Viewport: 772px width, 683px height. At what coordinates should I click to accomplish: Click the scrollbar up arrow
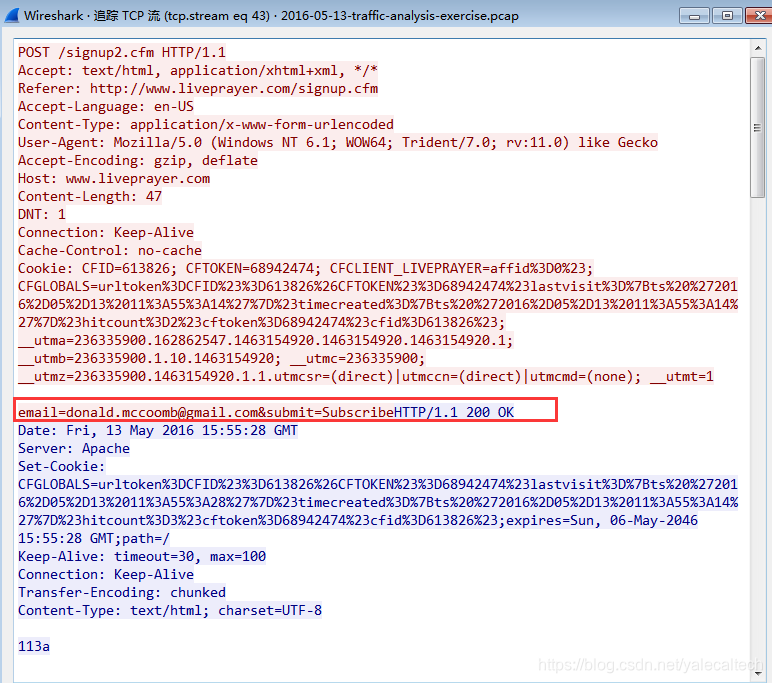click(758, 48)
